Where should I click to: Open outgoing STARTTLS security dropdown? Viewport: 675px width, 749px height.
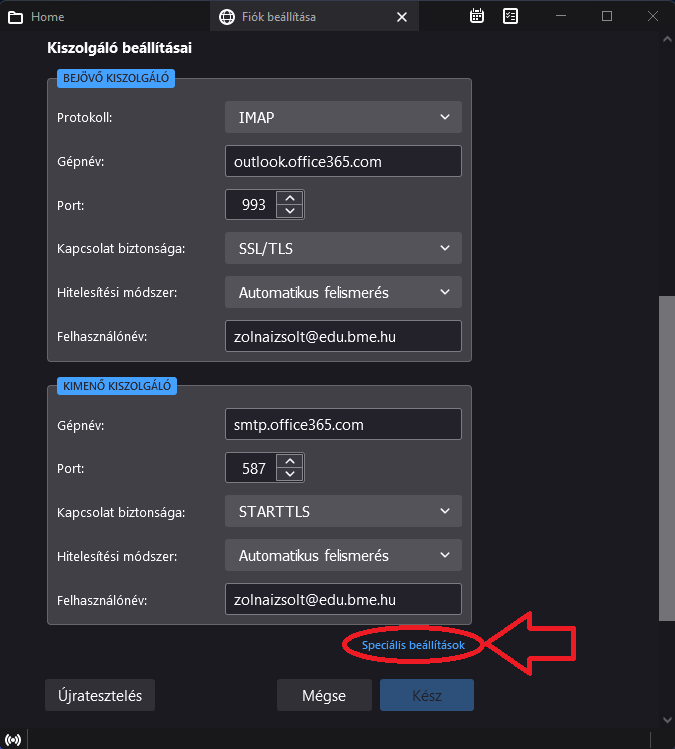343,511
